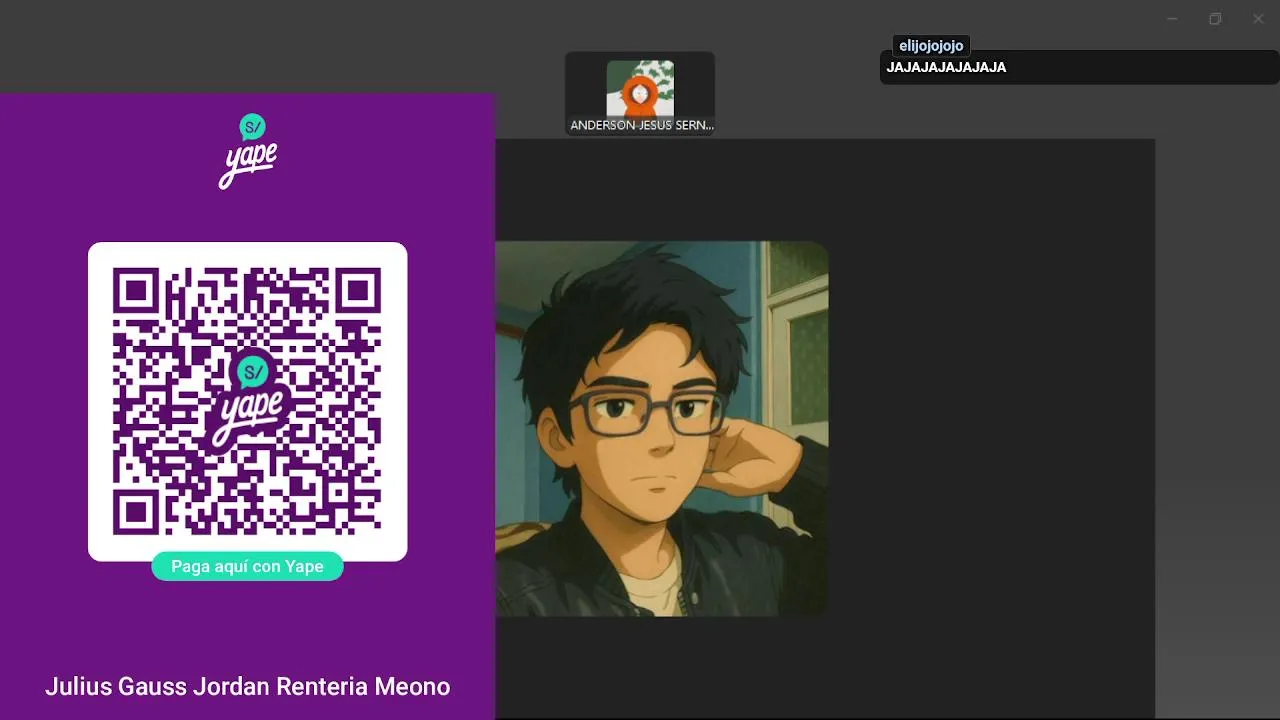Click the "Paga aquí con Yape" button
Viewport: 1280px width, 720px height.
click(x=247, y=566)
